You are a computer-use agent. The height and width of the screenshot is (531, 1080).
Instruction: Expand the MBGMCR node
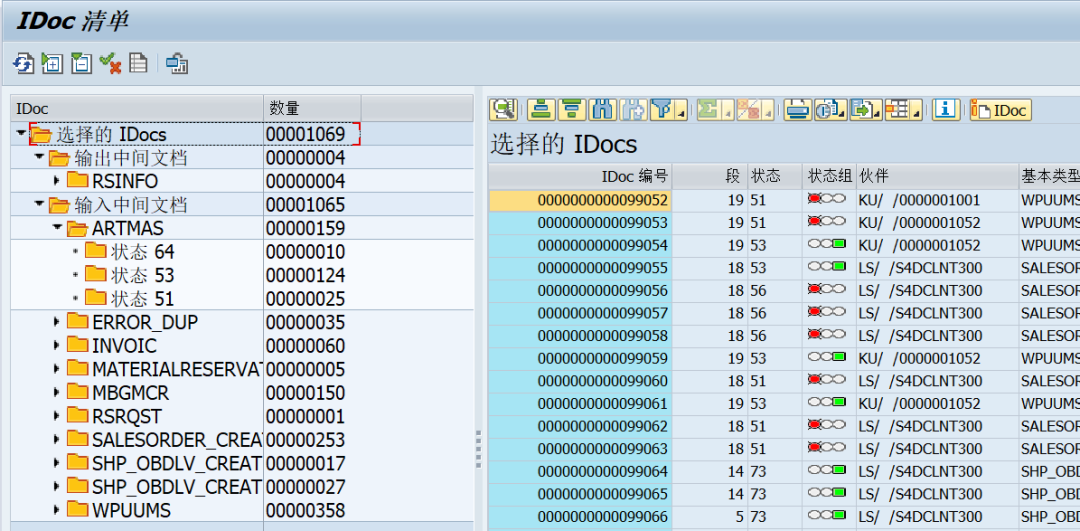click(57, 393)
